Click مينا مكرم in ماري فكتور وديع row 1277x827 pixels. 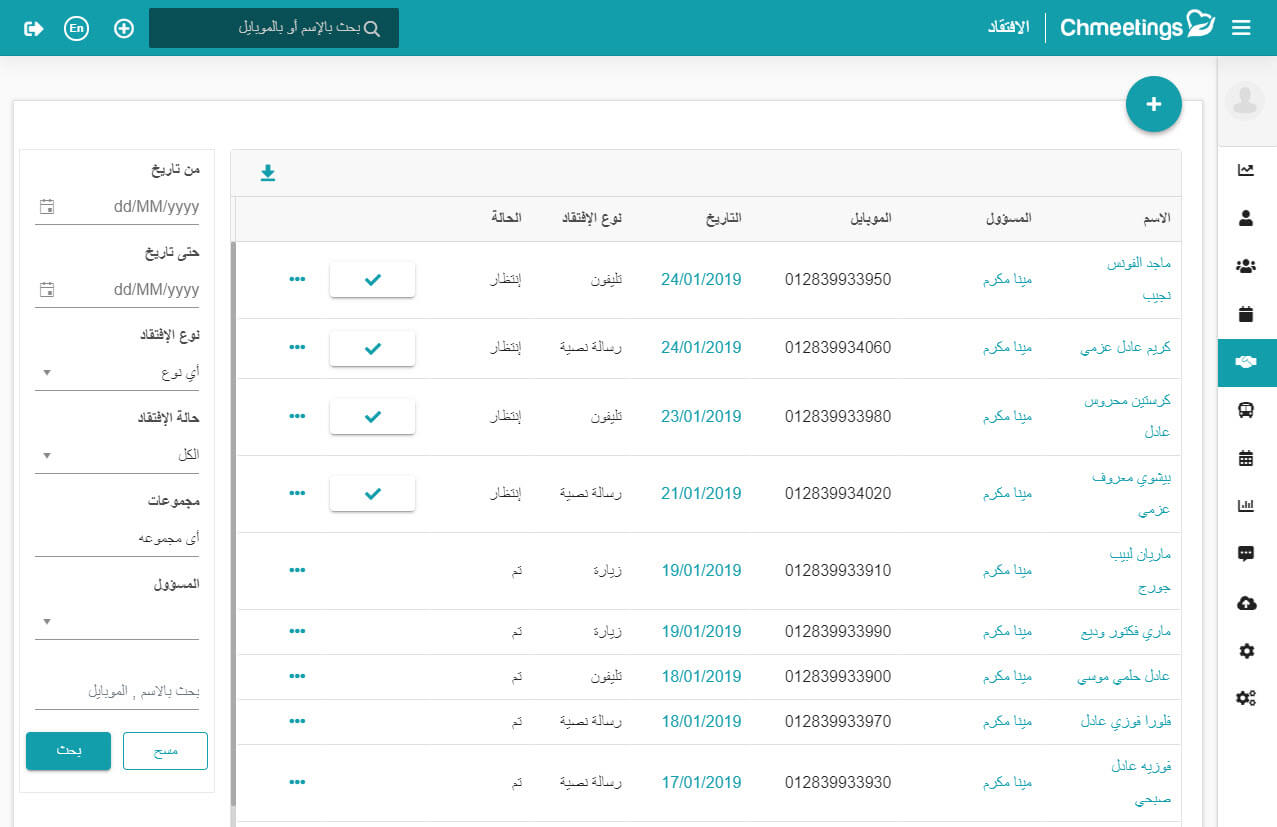tap(1007, 632)
